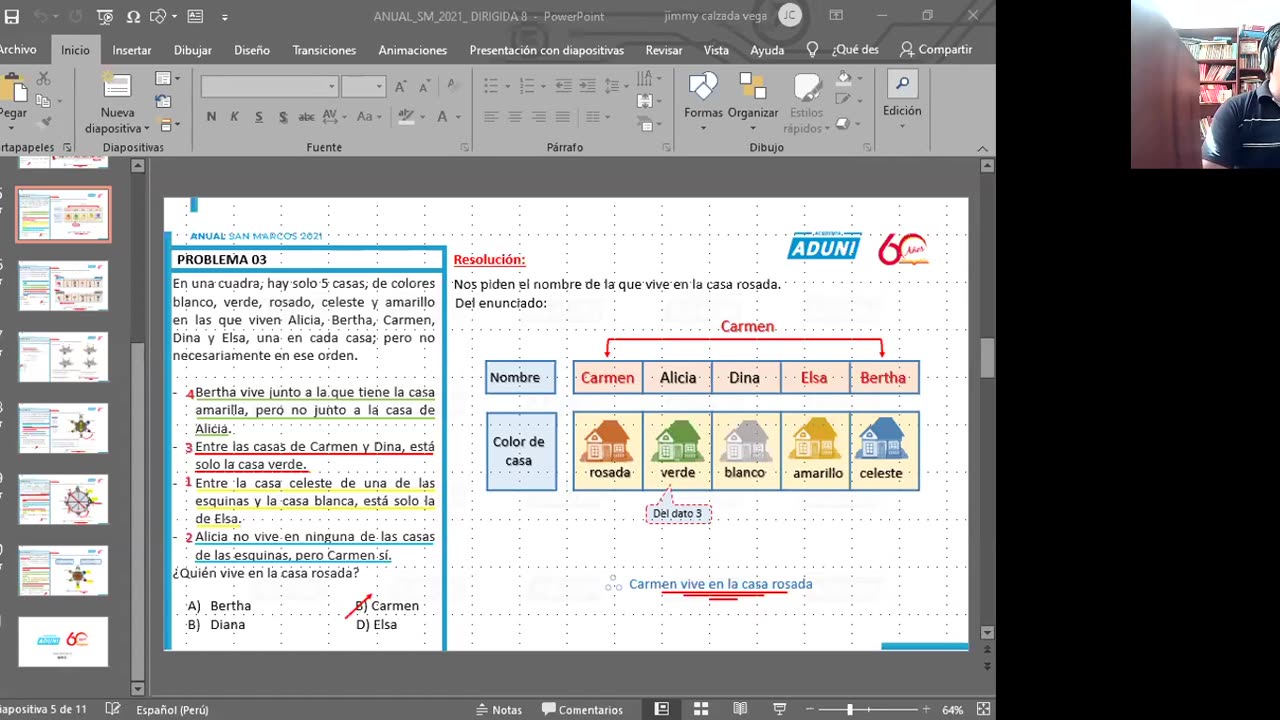The width and height of the screenshot is (1280, 720).
Task: Align text to the right
Action: [x=539, y=117]
